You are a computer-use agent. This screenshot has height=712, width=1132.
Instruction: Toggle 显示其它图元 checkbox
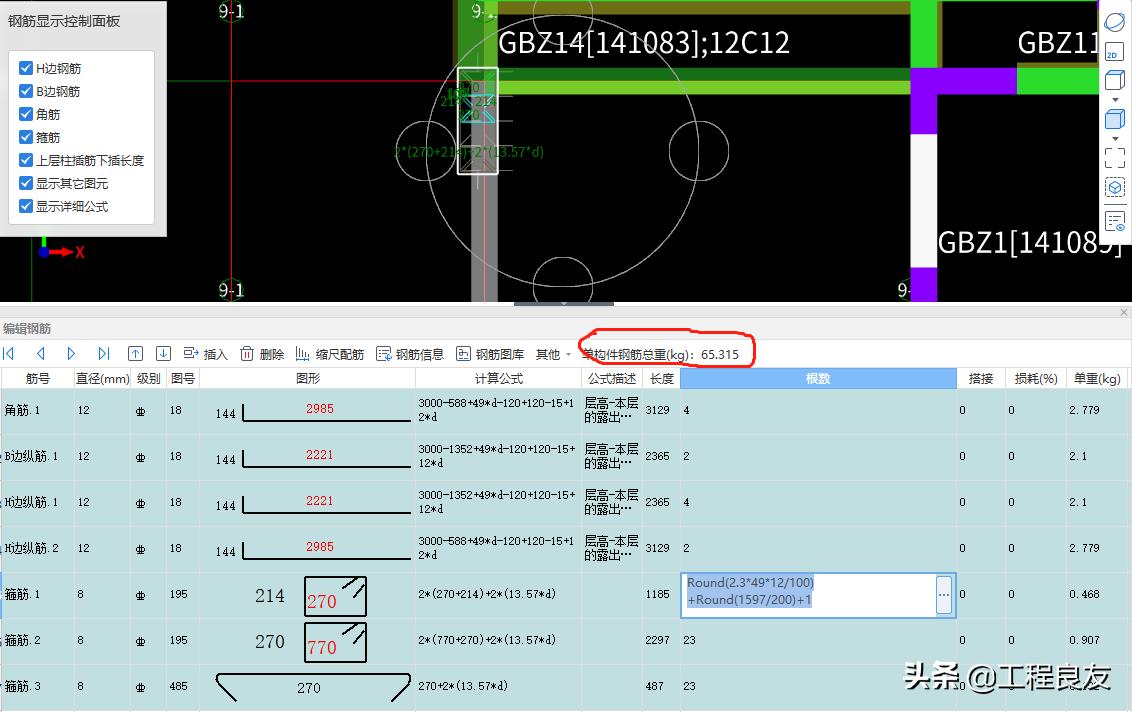25,183
